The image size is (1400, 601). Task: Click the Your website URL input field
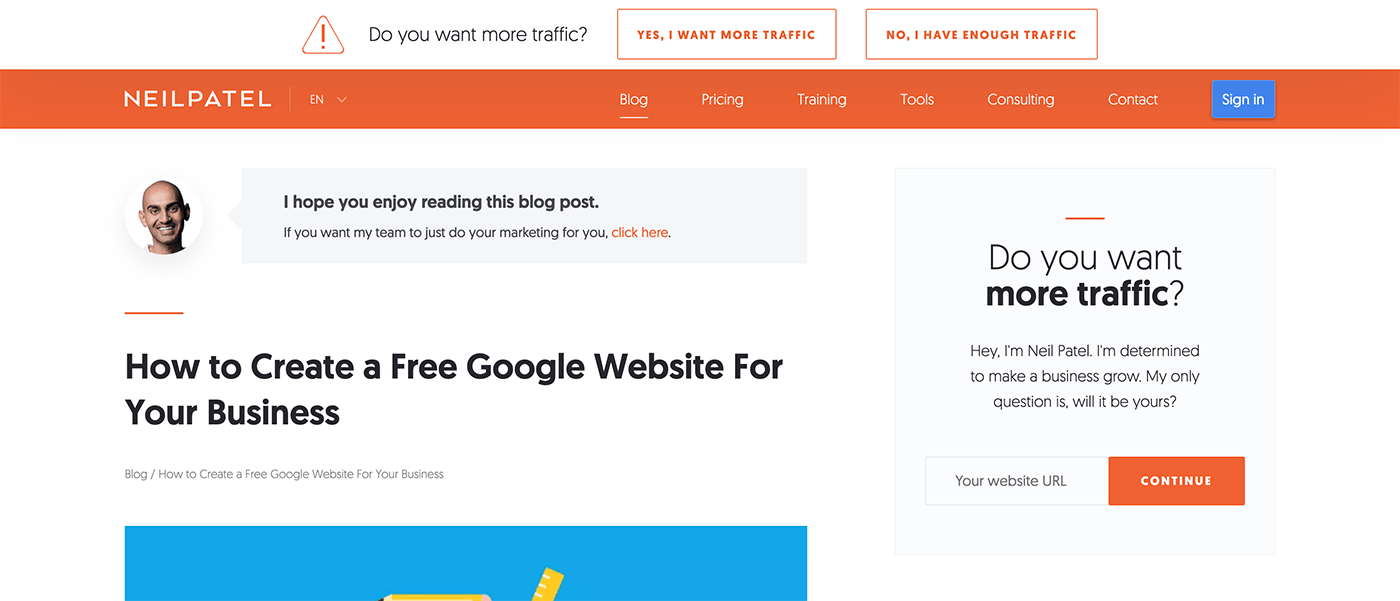point(1015,481)
